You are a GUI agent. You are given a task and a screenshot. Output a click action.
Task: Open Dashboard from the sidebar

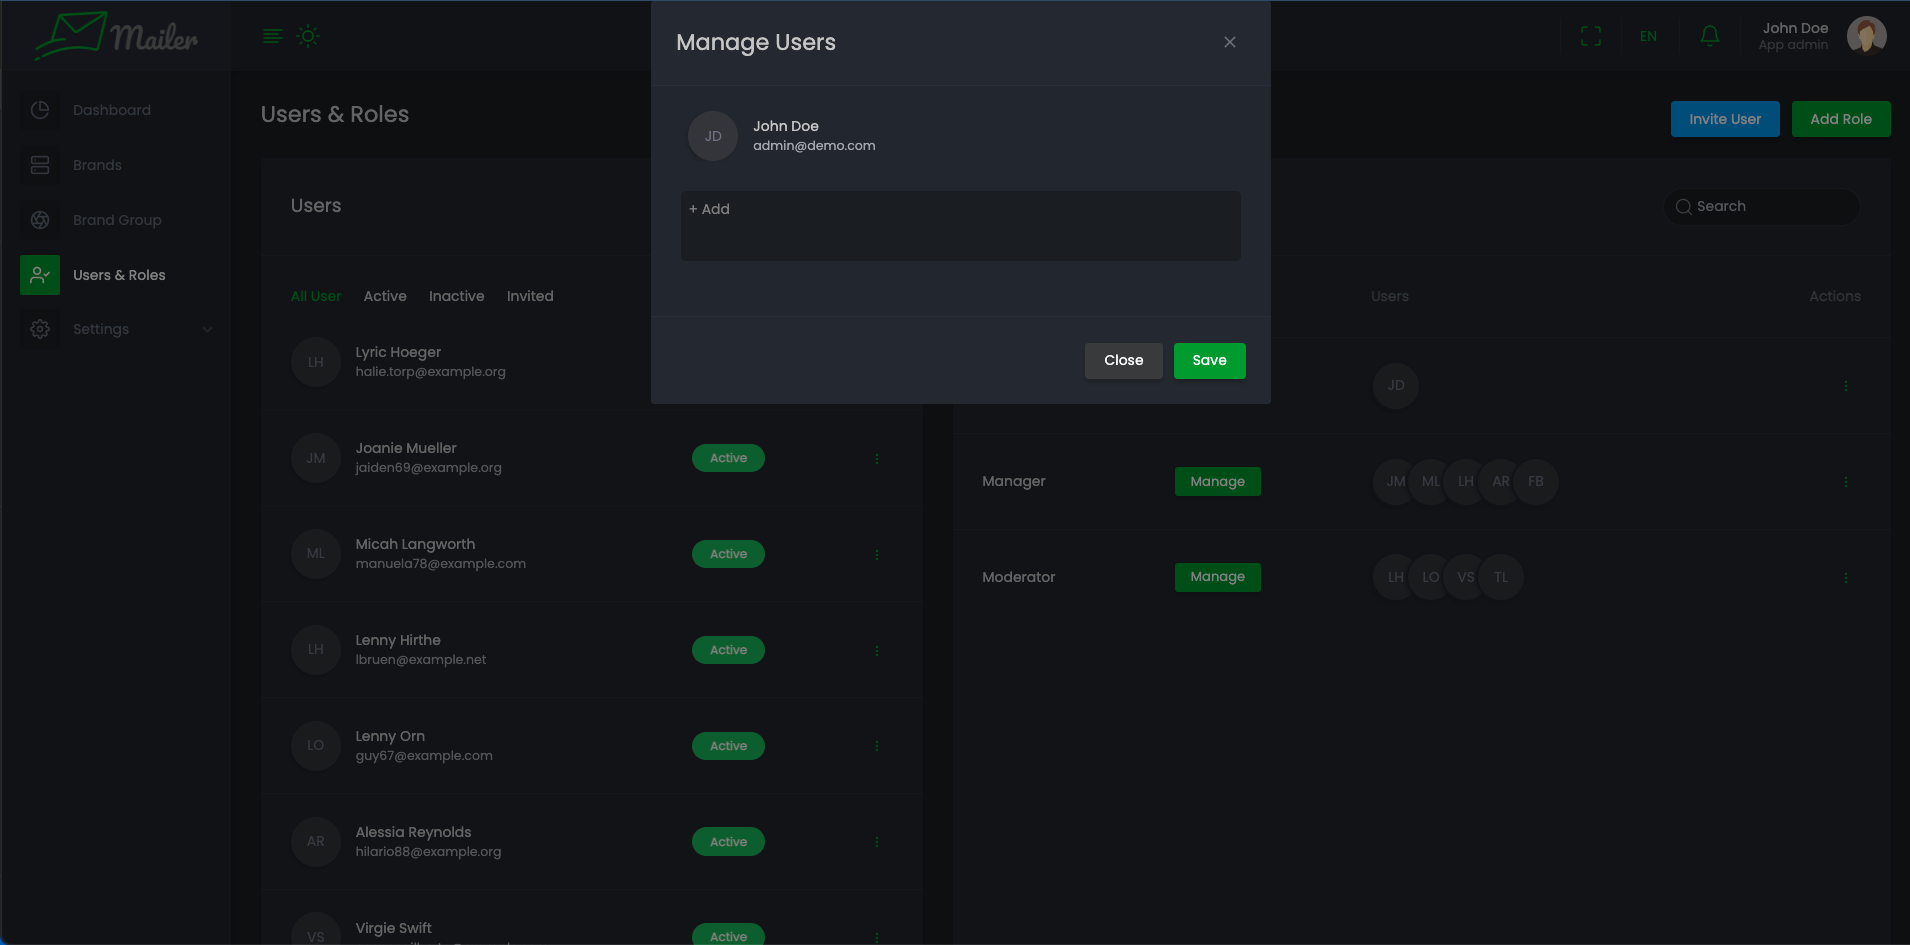(x=111, y=110)
